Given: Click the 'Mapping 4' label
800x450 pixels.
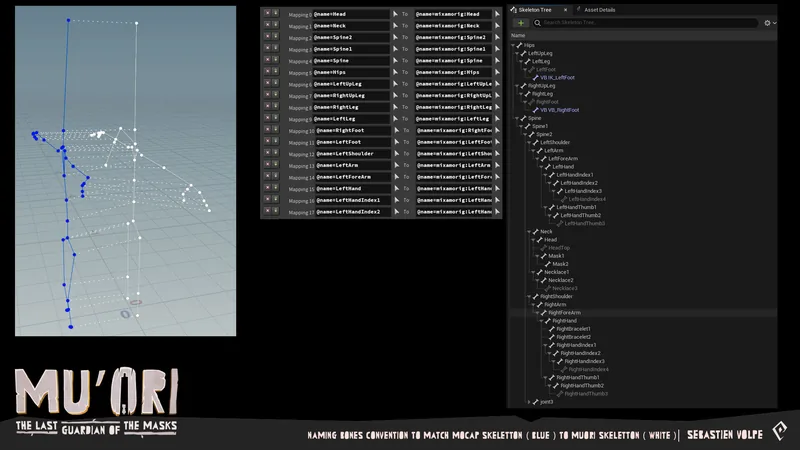Looking at the screenshot, I should coord(300,61).
